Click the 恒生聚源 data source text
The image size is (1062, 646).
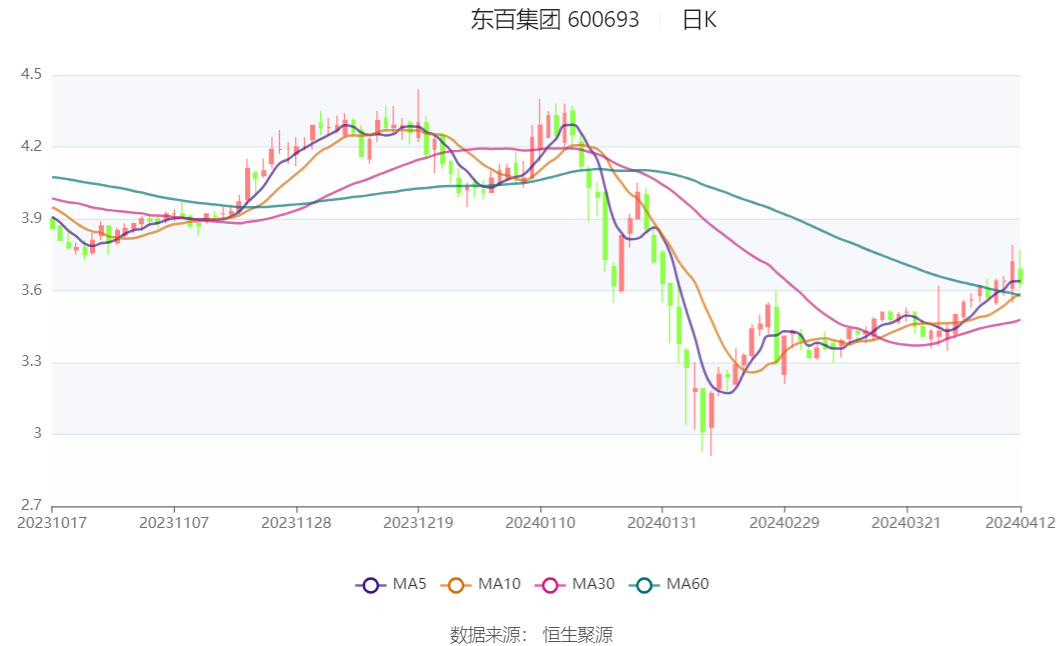point(577,634)
